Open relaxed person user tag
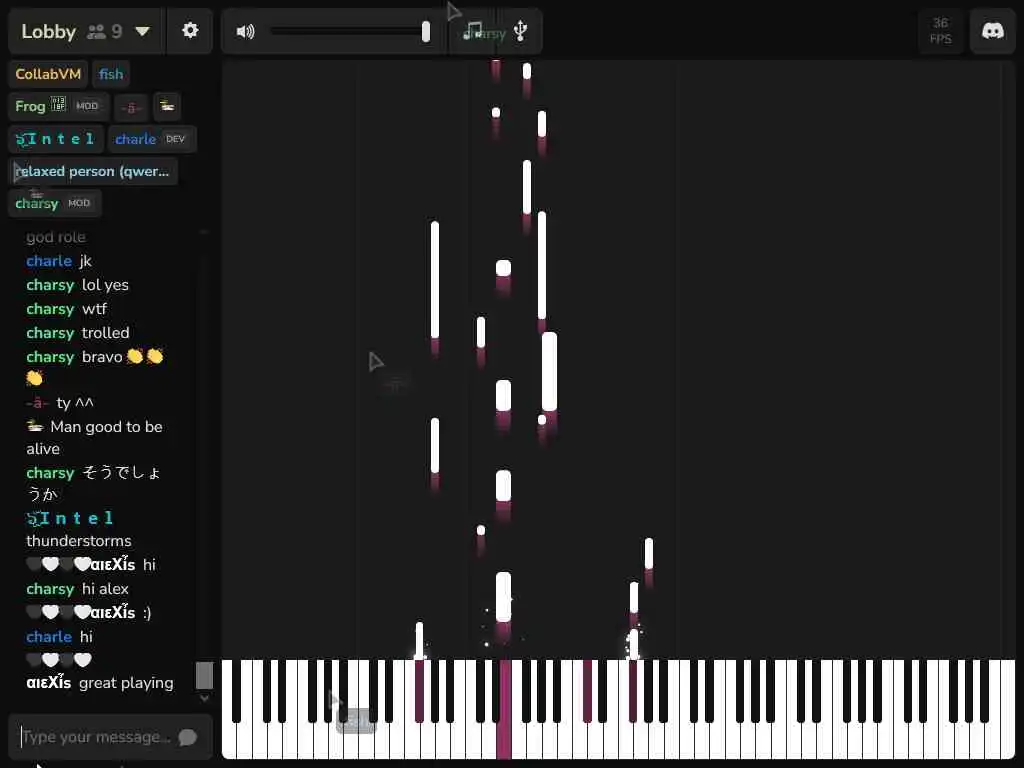1024x768 pixels. (93, 171)
